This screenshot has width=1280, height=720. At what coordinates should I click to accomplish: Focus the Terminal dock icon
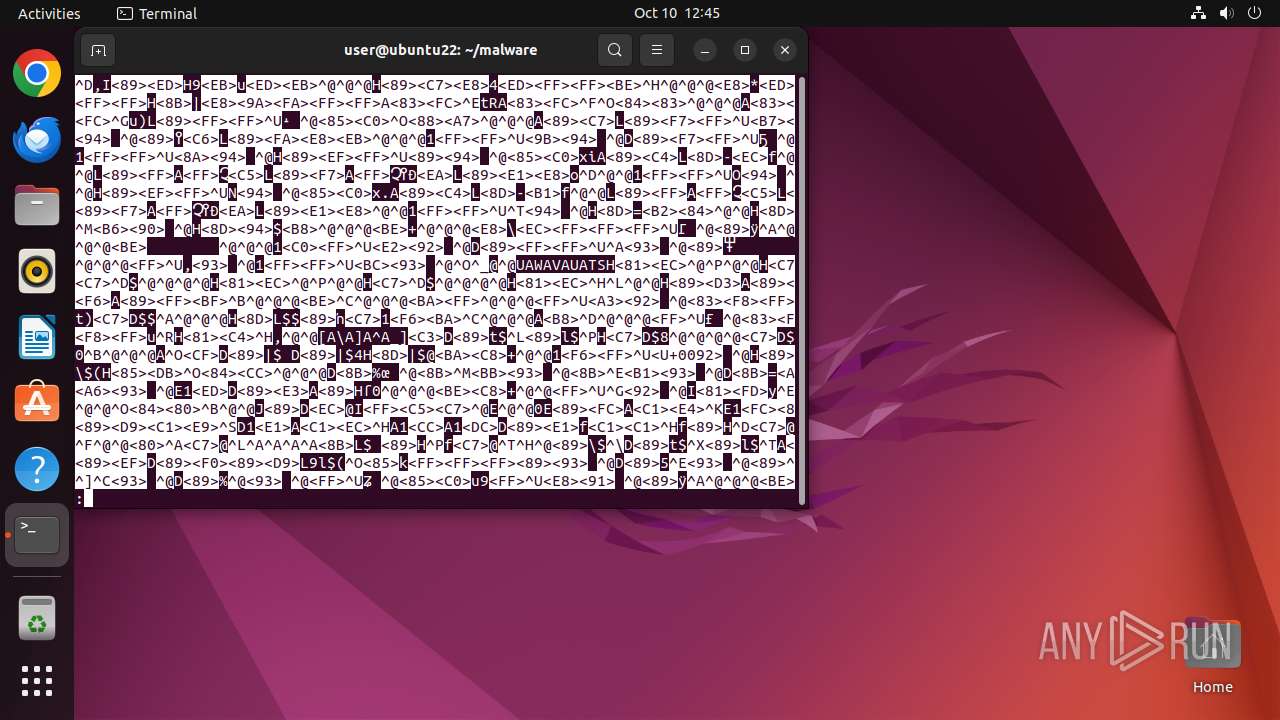coord(37,535)
